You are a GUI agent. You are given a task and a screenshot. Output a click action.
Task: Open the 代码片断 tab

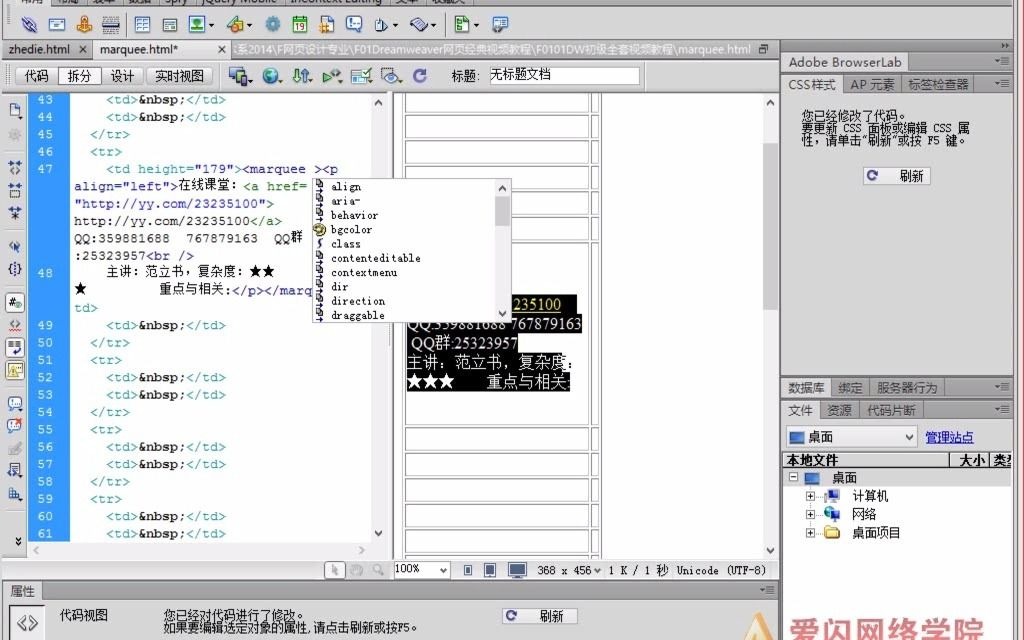pos(891,410)
